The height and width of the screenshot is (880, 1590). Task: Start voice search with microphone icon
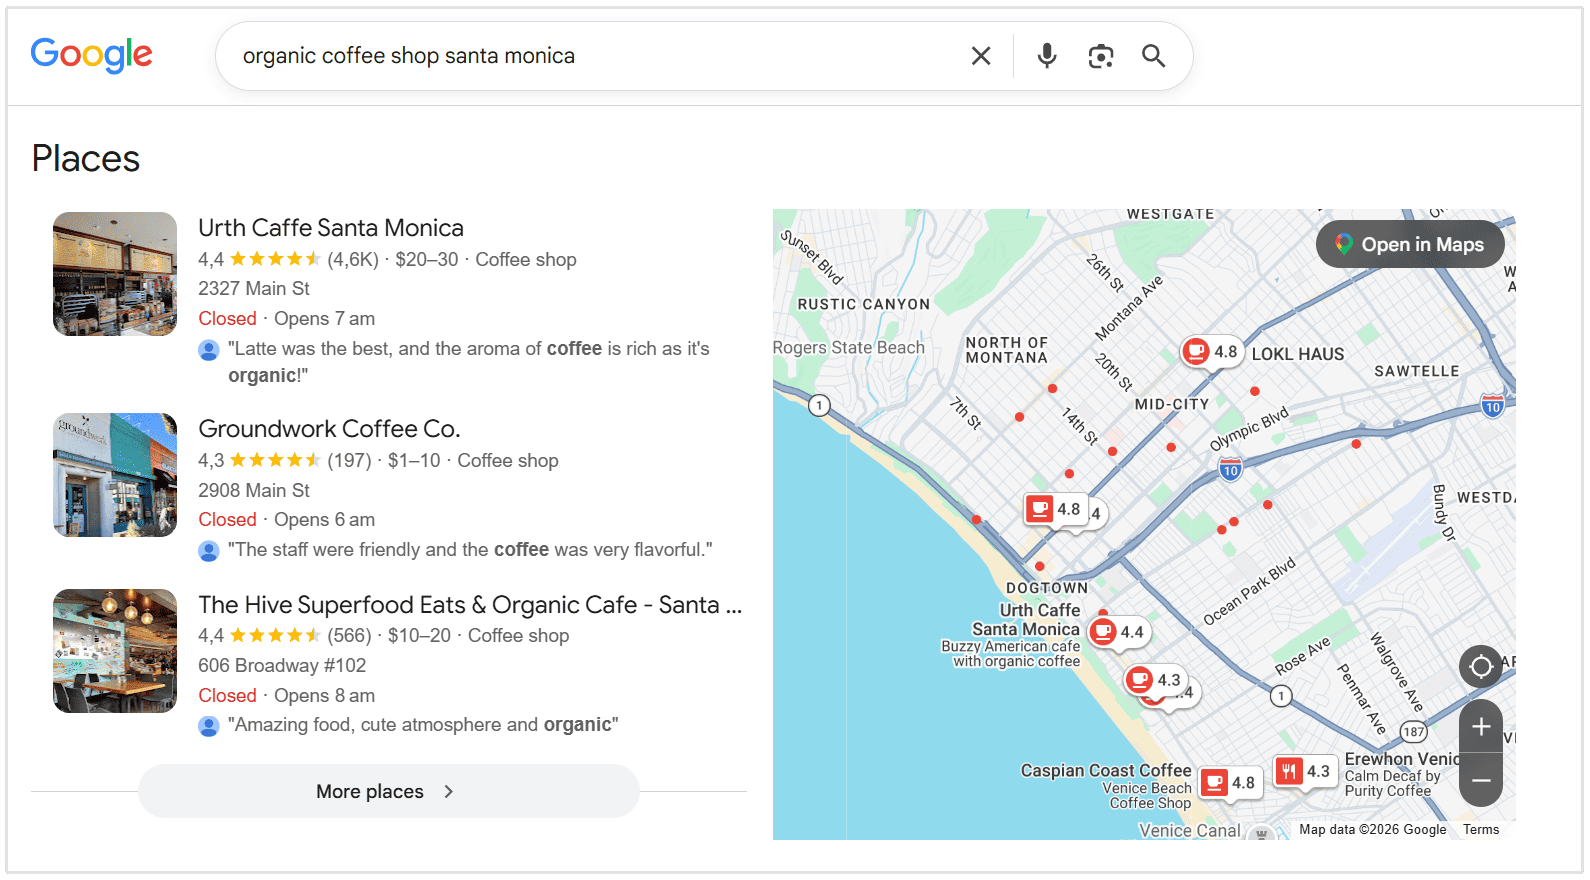click(x=1047, y=56)
